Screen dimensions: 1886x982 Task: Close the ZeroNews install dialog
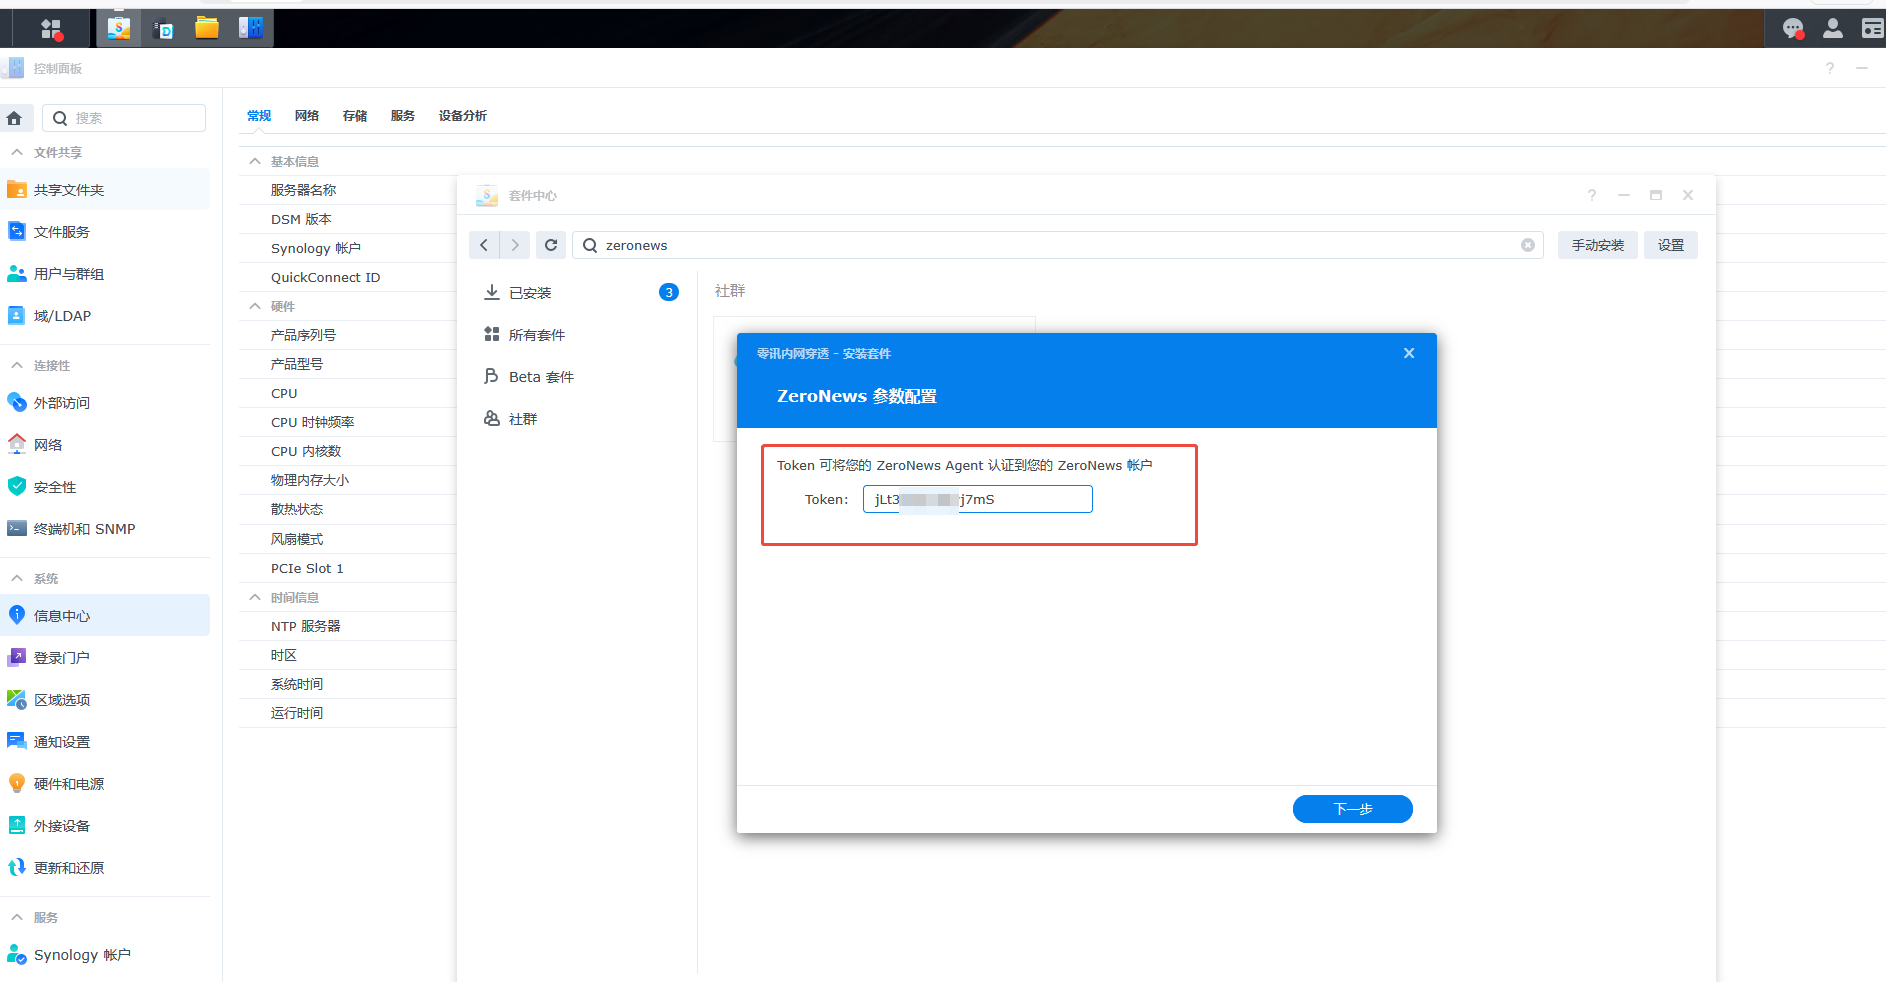tap(1409, 353)
